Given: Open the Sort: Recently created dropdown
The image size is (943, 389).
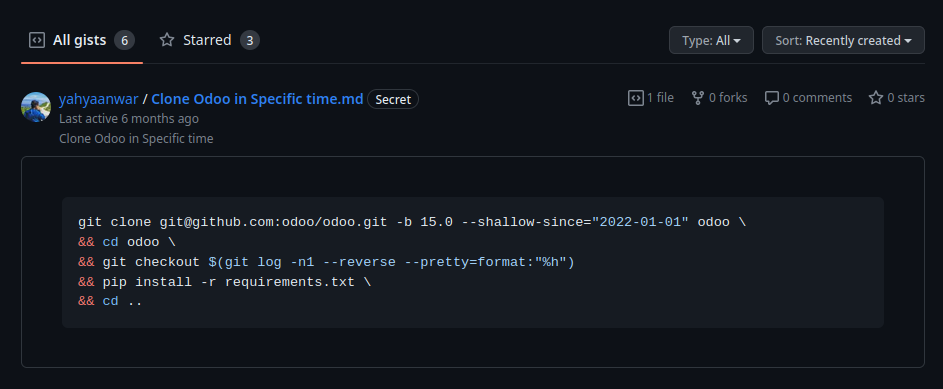Looking at the screenshot, I should (843, 40).
